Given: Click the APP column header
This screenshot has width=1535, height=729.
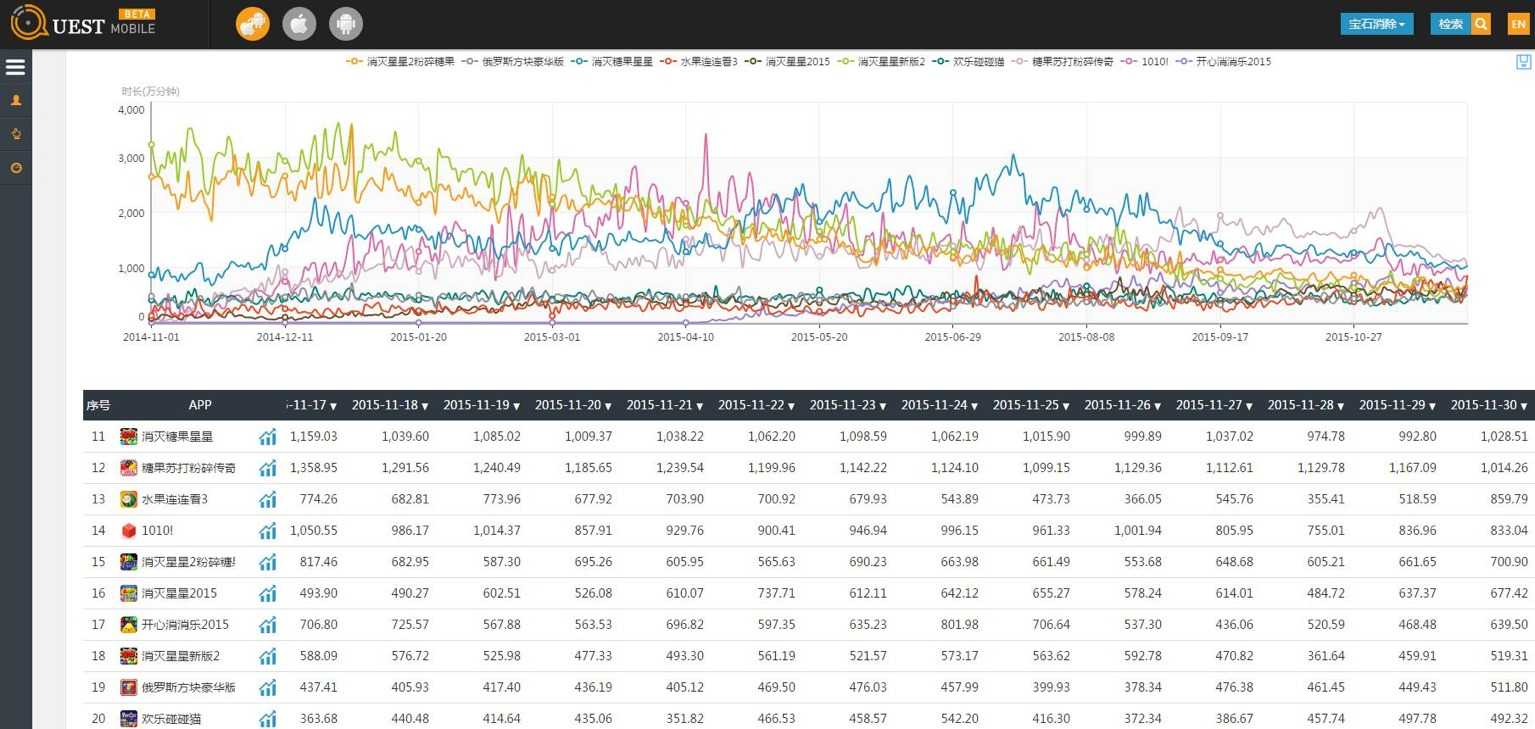Looking at the screenshot, I should (x=200, y=405).
